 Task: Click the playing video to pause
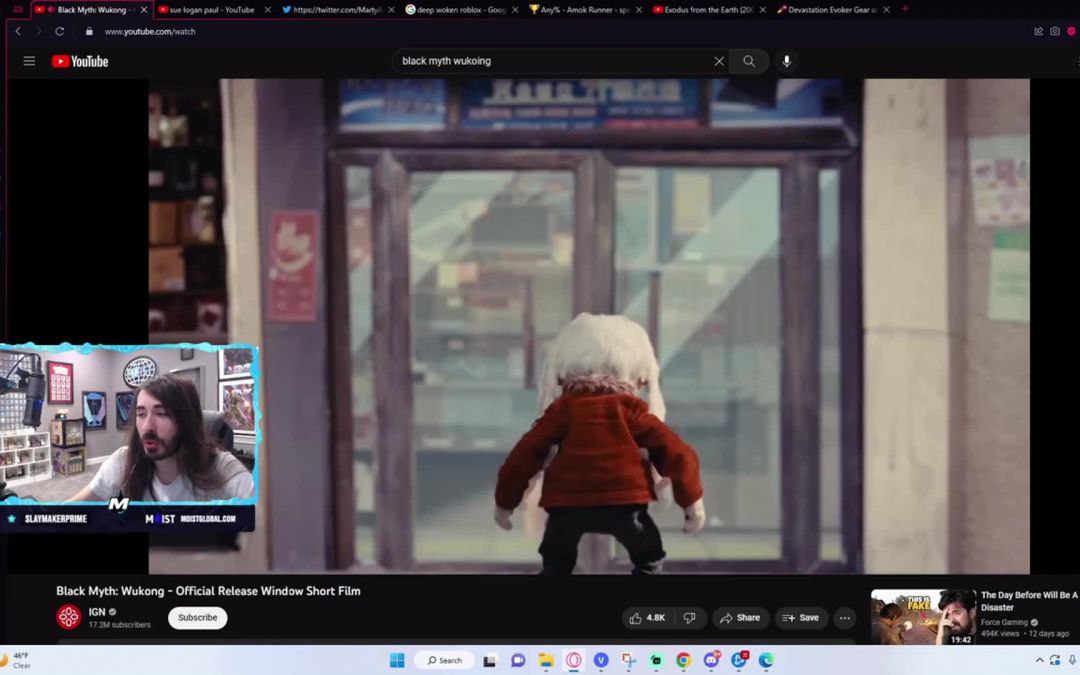tap(589, 326)
